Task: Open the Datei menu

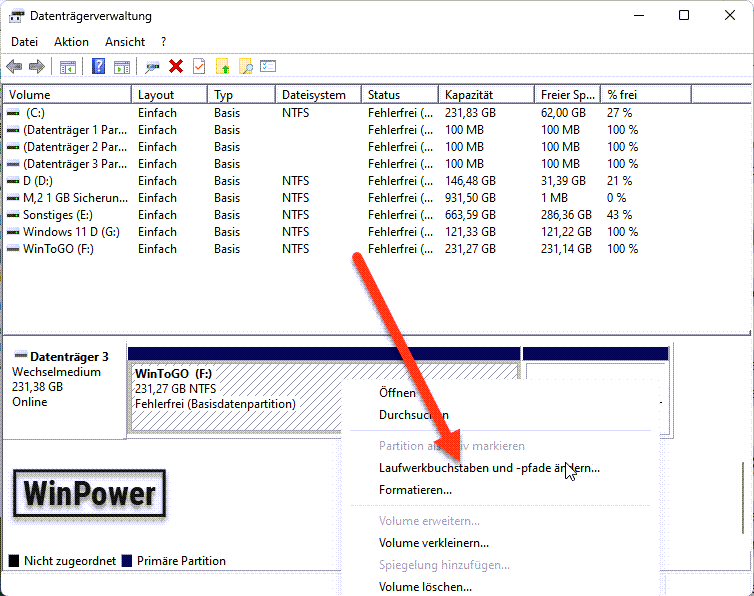Action: point(25,42)
